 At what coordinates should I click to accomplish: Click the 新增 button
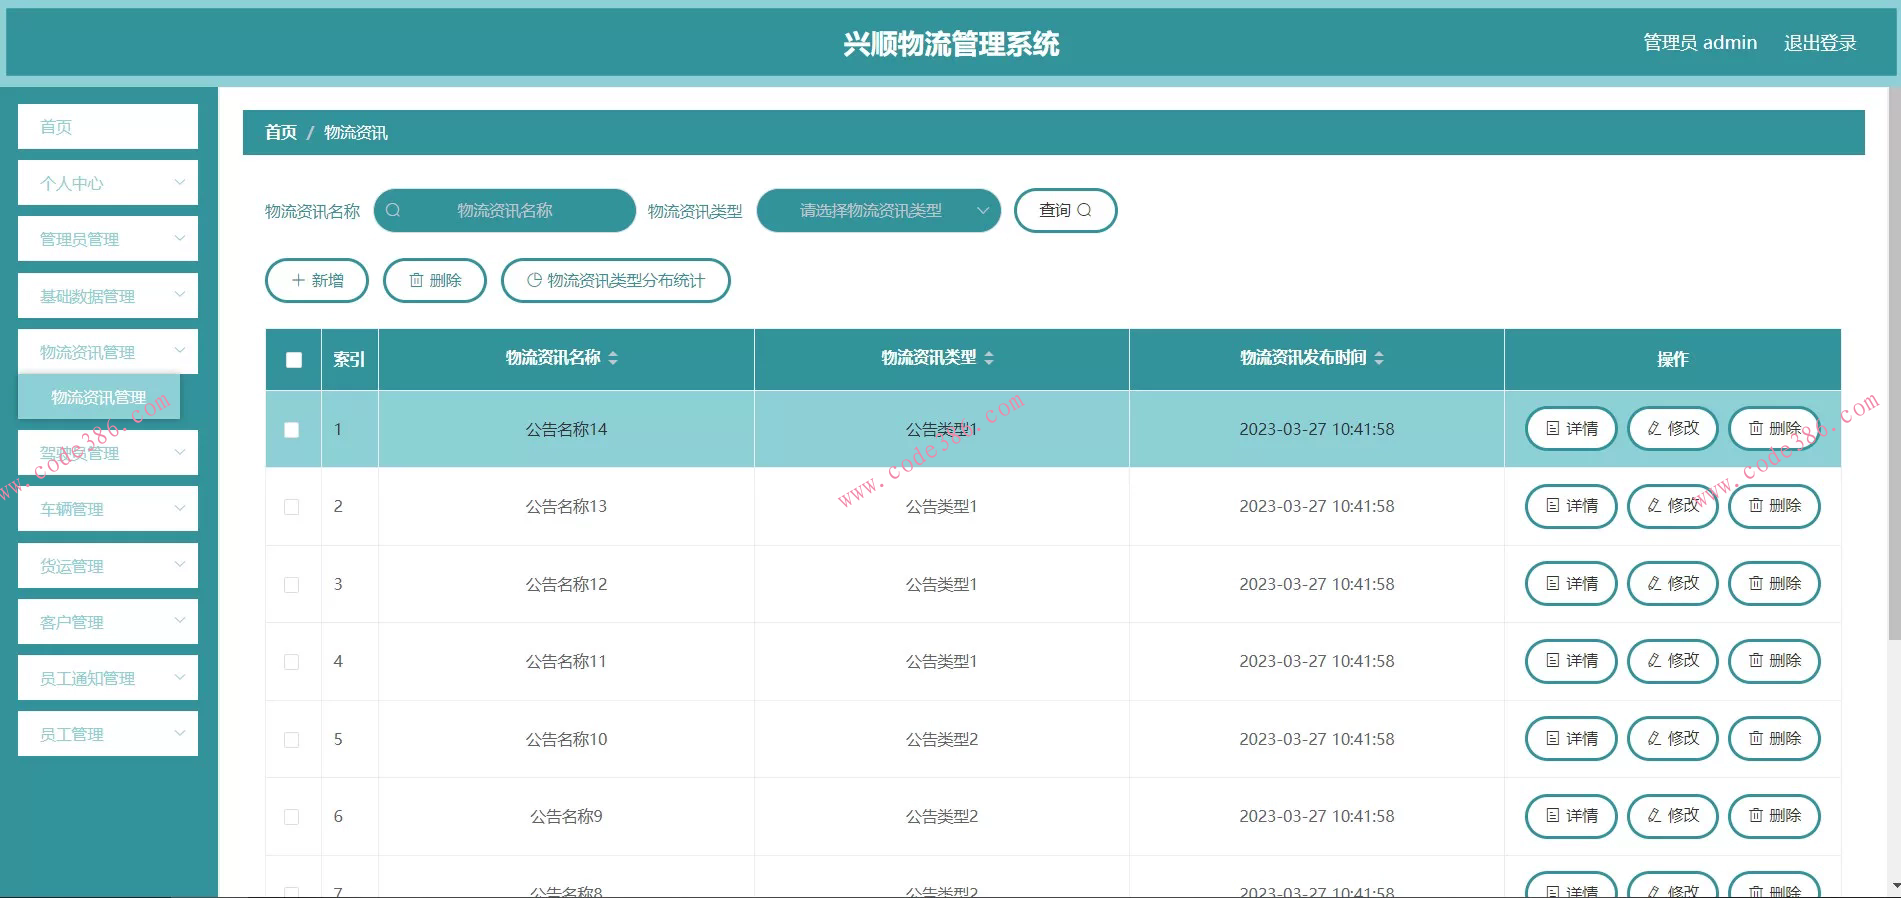[317, 280]
